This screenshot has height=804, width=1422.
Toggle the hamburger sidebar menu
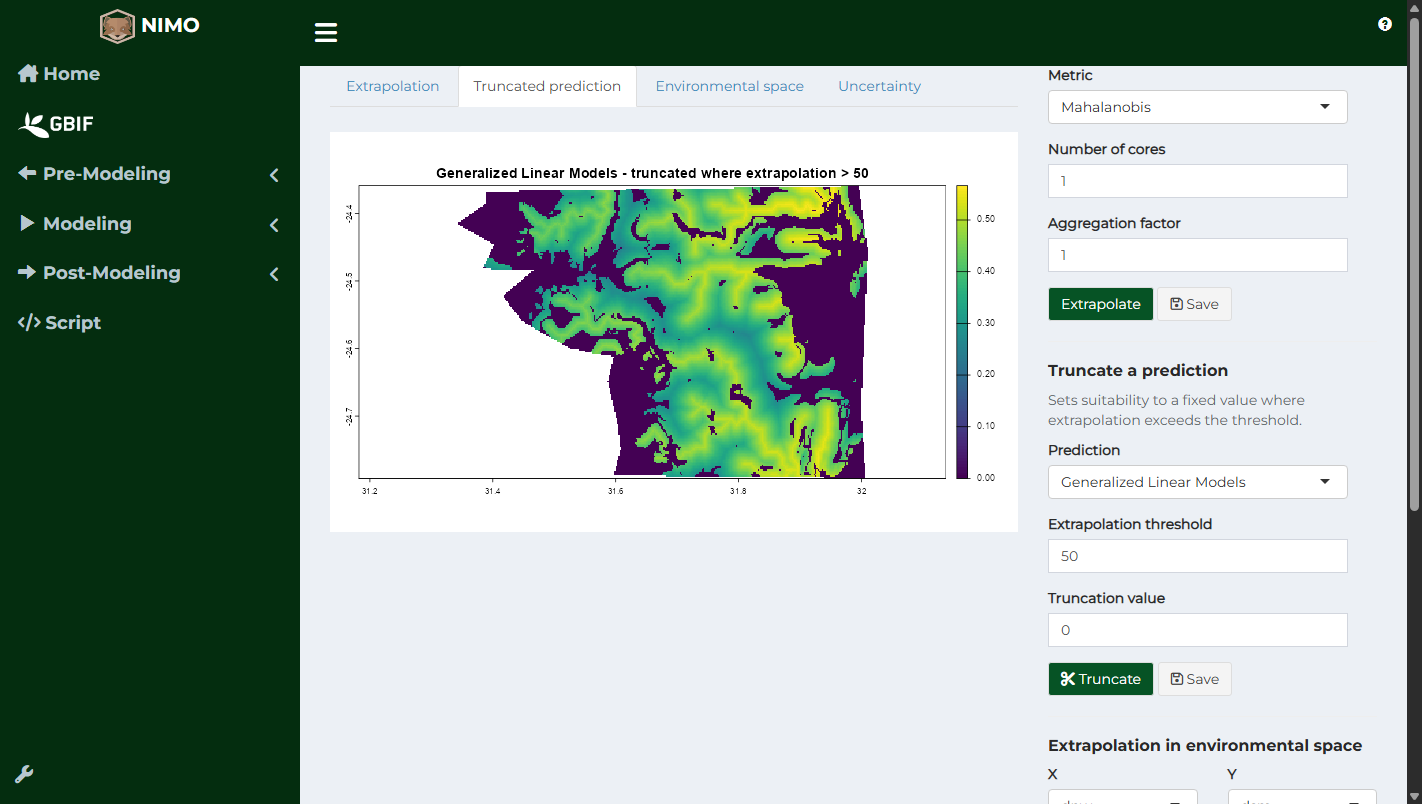tap(326, 33)
